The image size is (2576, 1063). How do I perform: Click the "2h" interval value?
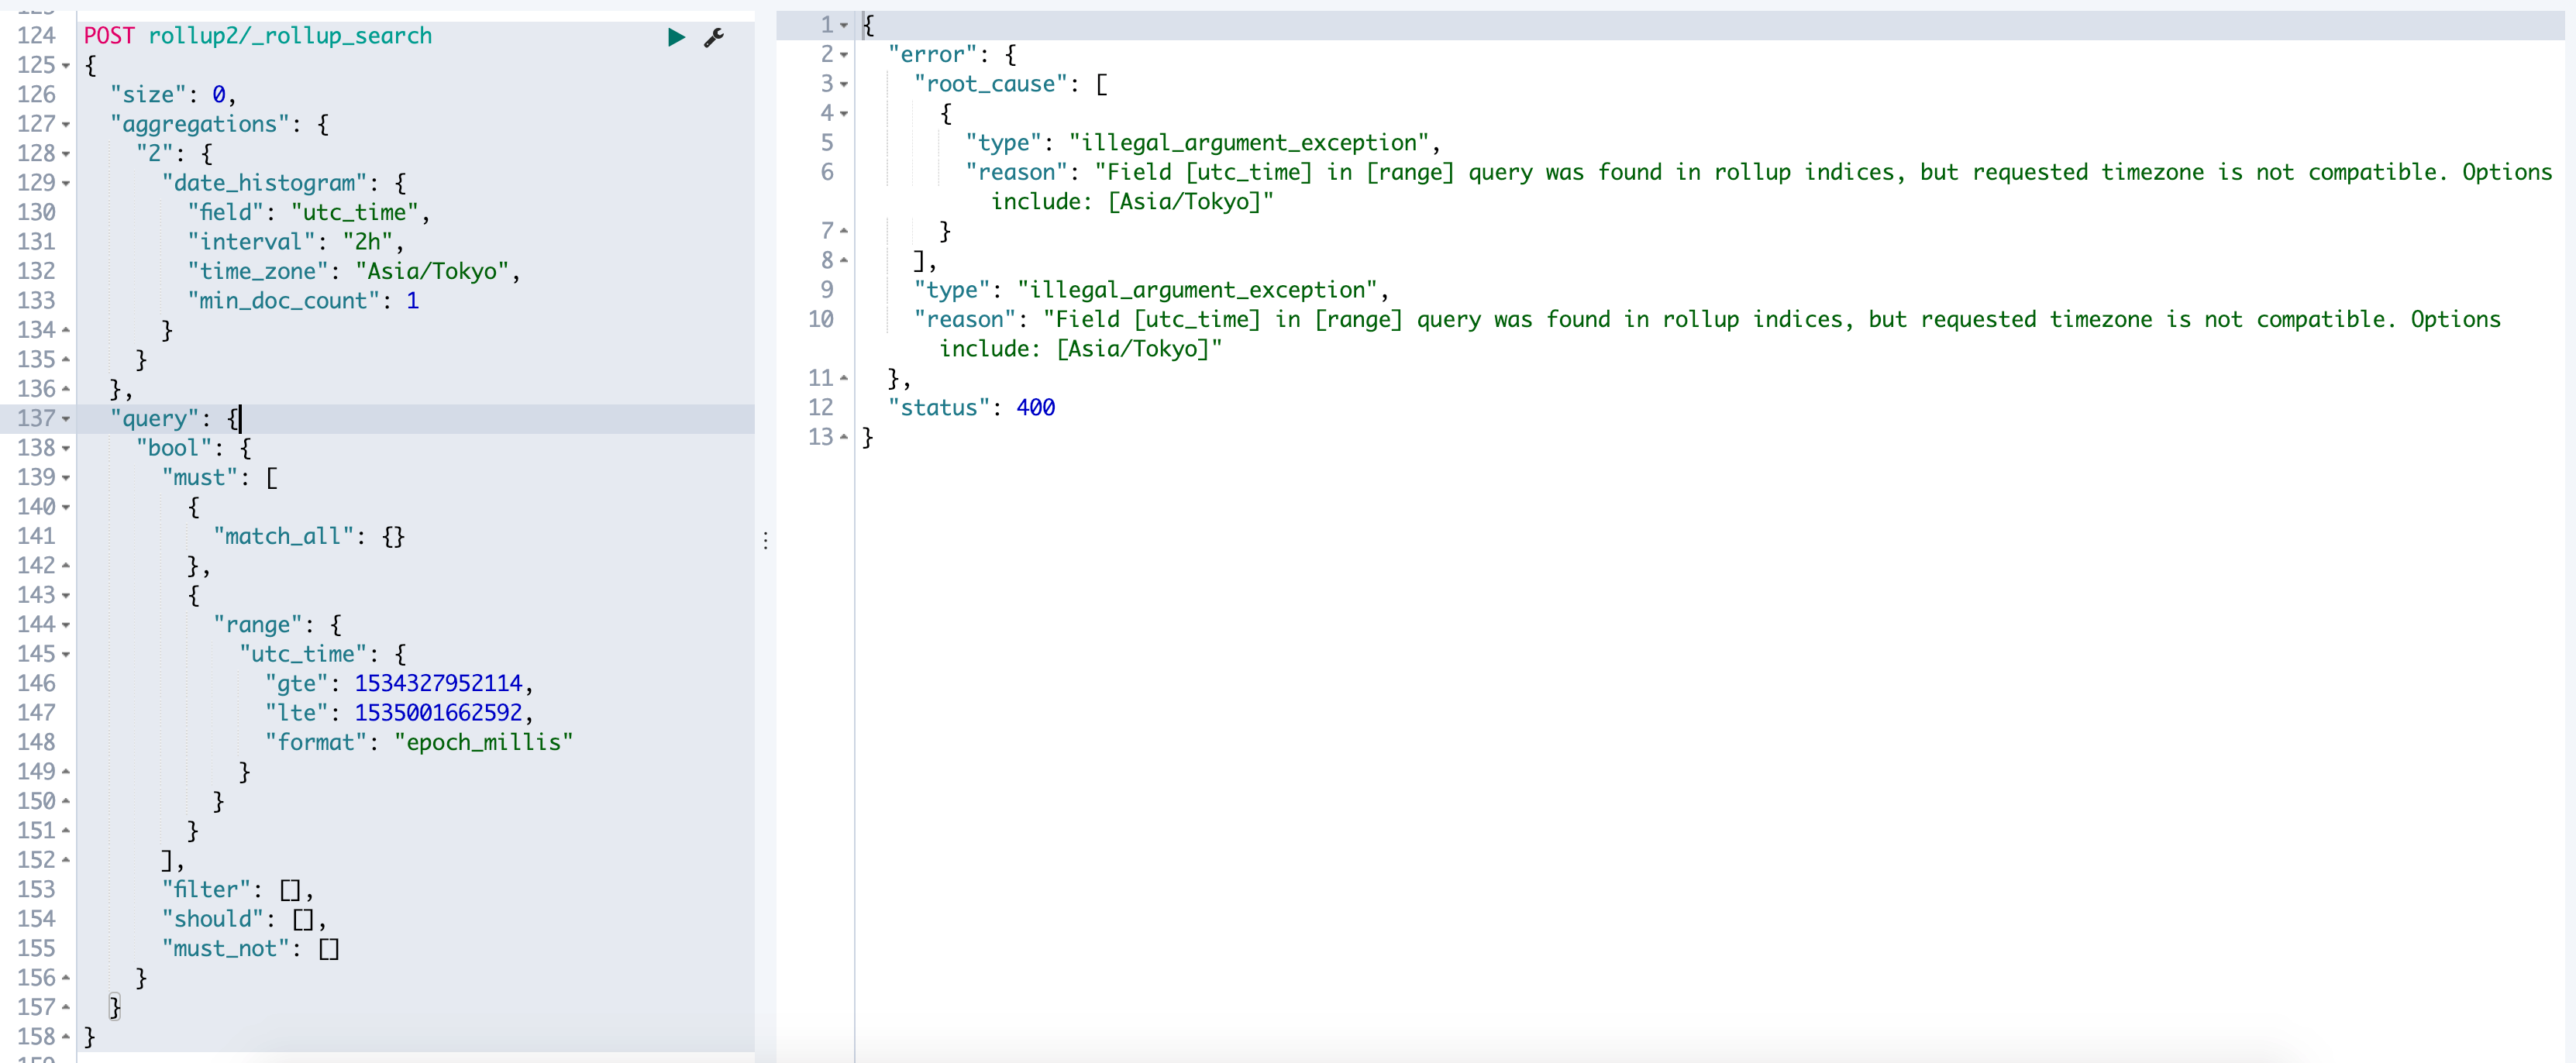click(367, 242)
